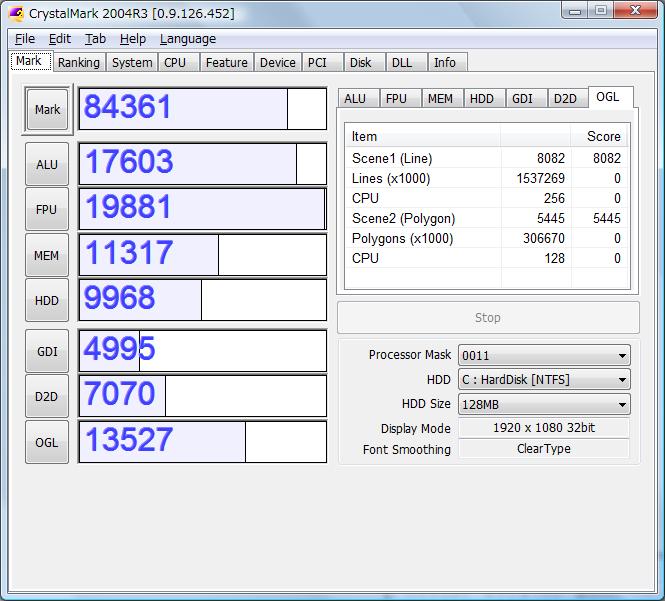This screenshot has height=601, width=665.
Task: Select the Scene1 (Line) row
Action: point(487,158)
